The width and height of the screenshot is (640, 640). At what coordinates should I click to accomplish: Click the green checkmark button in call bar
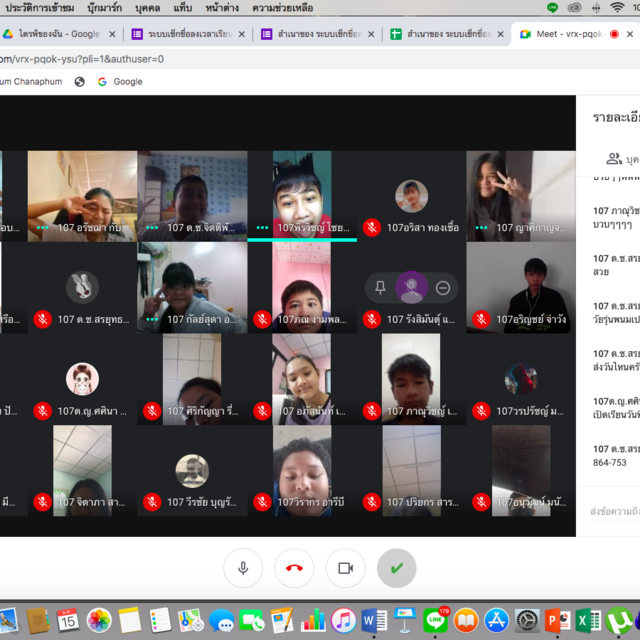click(397, 568)
